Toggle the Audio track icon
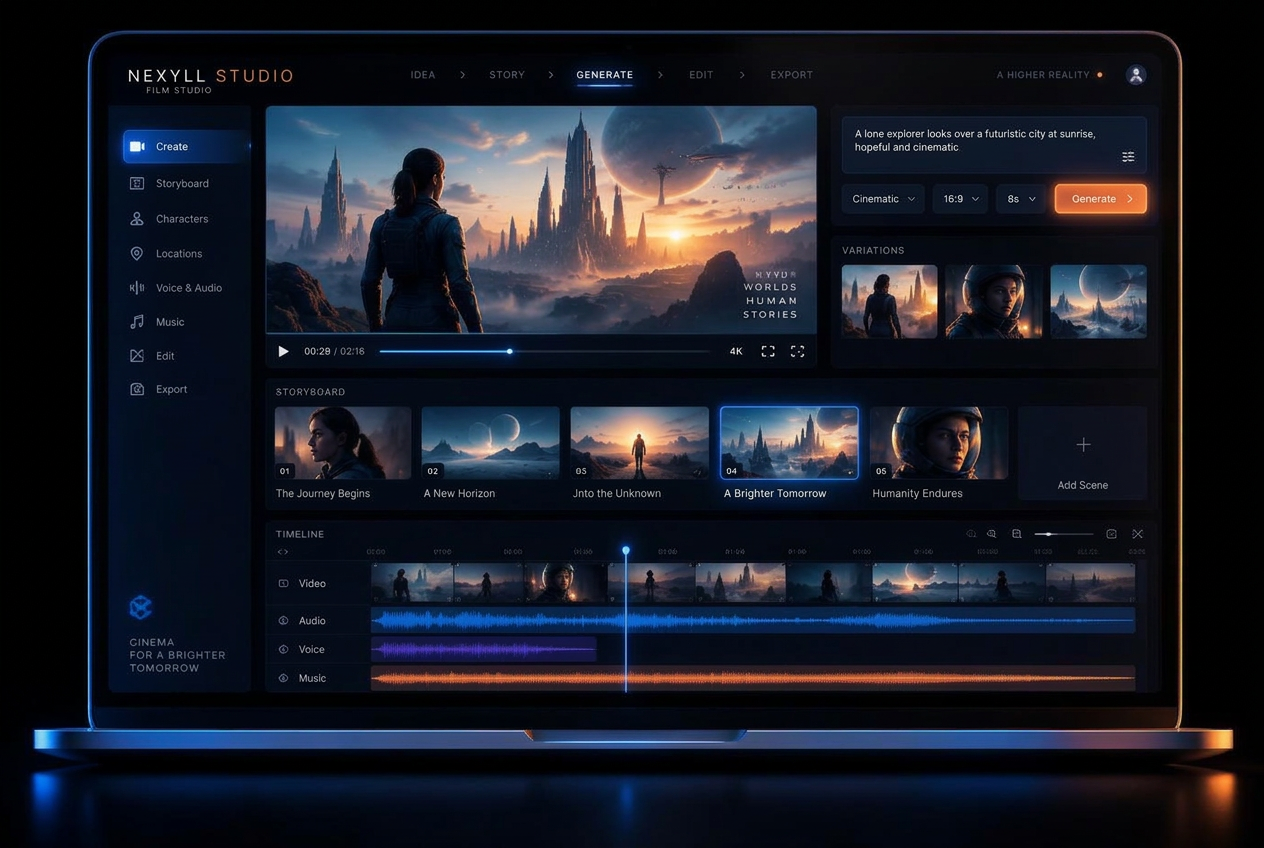The width and height of the screenshot is (1264, 848). (x=283, y=621)
